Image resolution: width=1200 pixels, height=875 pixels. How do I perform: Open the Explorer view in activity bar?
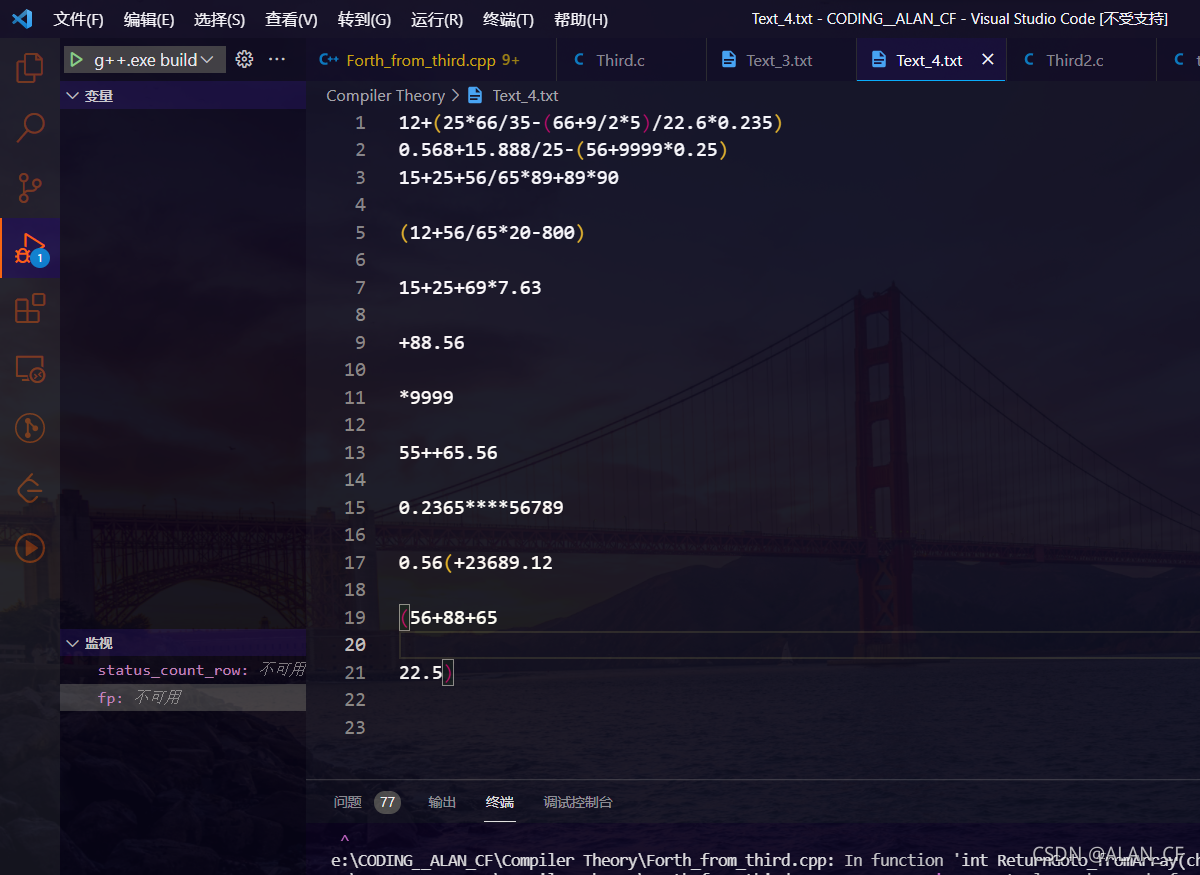30,68
